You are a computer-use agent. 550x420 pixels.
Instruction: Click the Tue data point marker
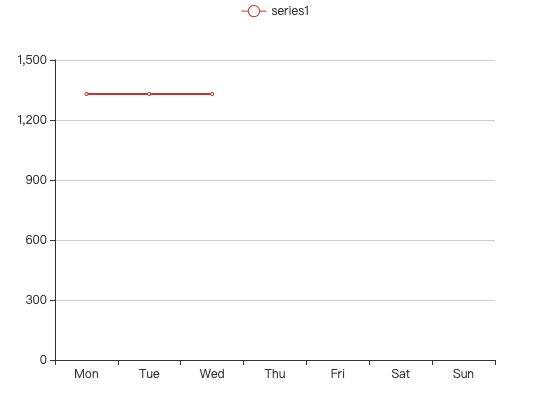coord(149,94)
